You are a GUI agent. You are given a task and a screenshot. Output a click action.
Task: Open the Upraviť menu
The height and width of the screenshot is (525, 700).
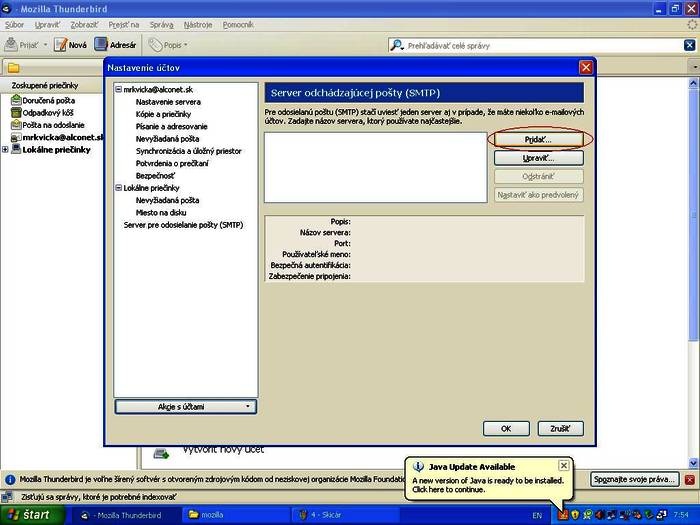(47, 25)
